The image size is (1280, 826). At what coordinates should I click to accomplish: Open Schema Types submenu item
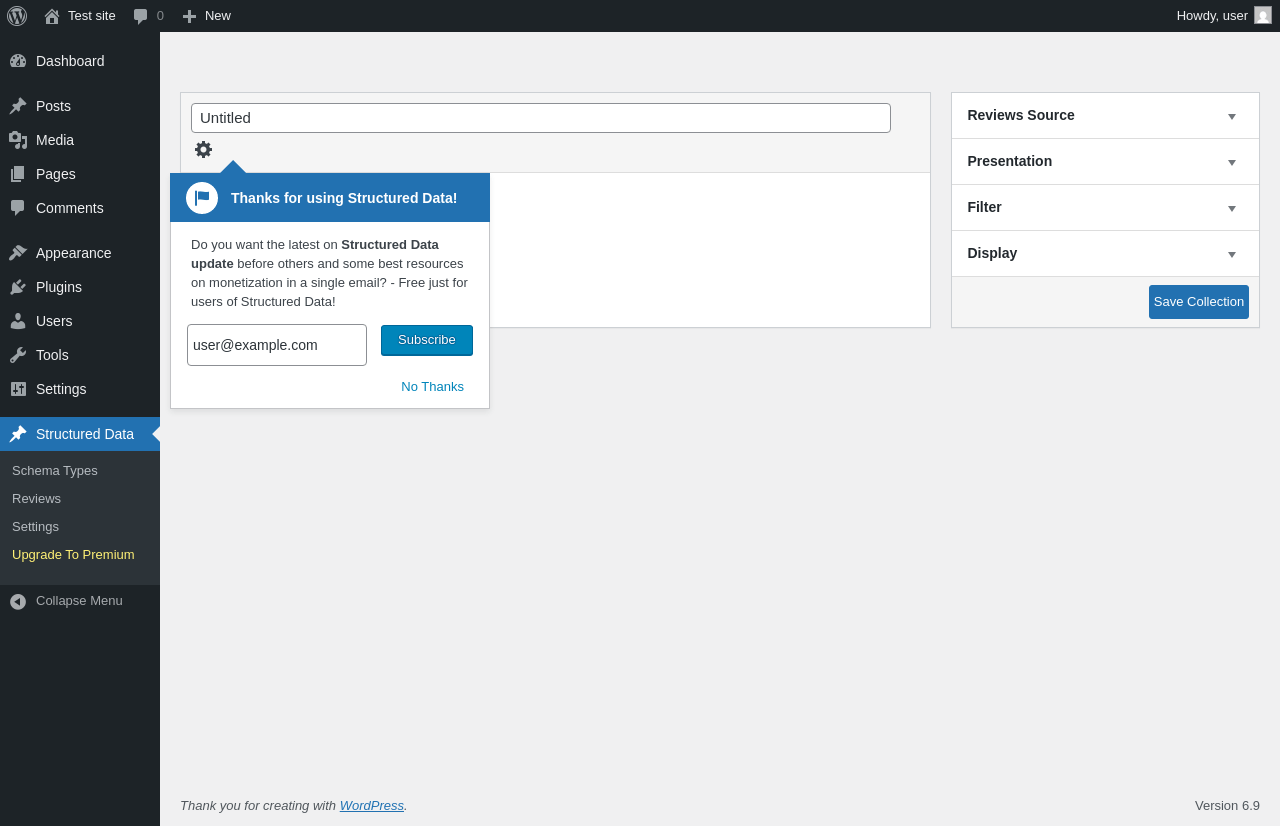55,471
